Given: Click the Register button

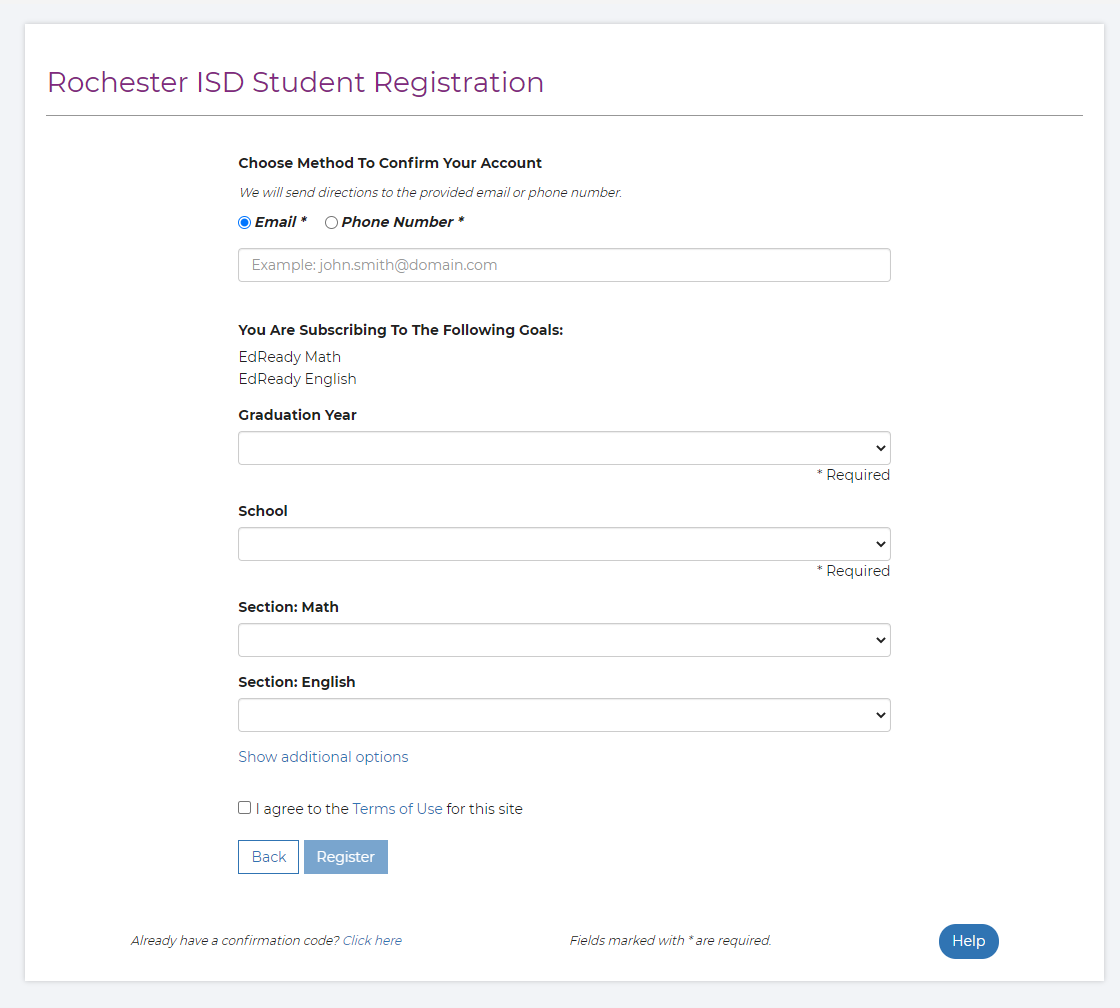Looking at the screenshot, I should point(346,857).
